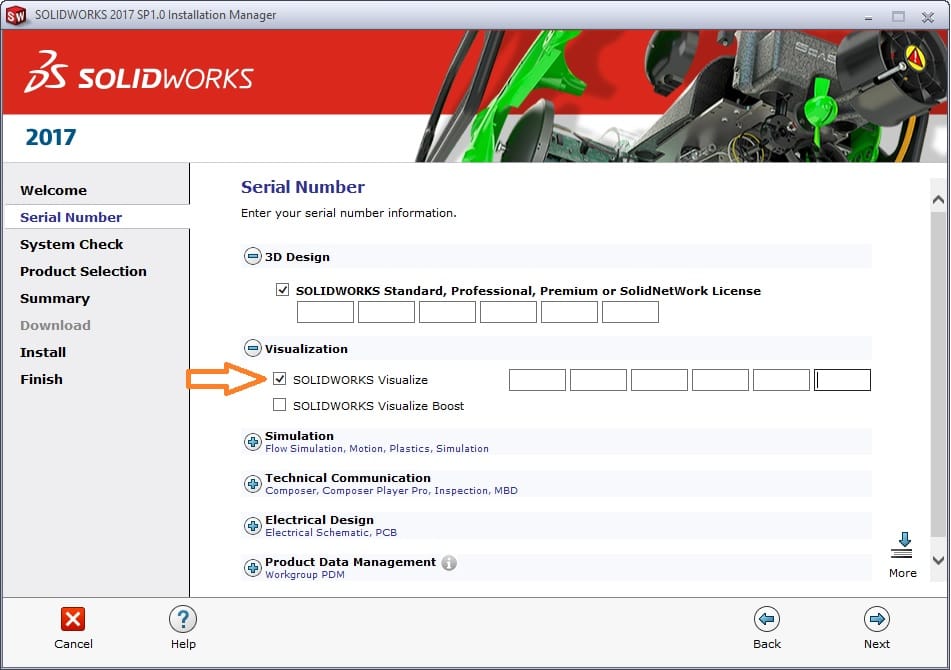The height and width of the screenshot is (670, 951).
Task: Click the SW app icon in title bar
Action: (17, 15)
